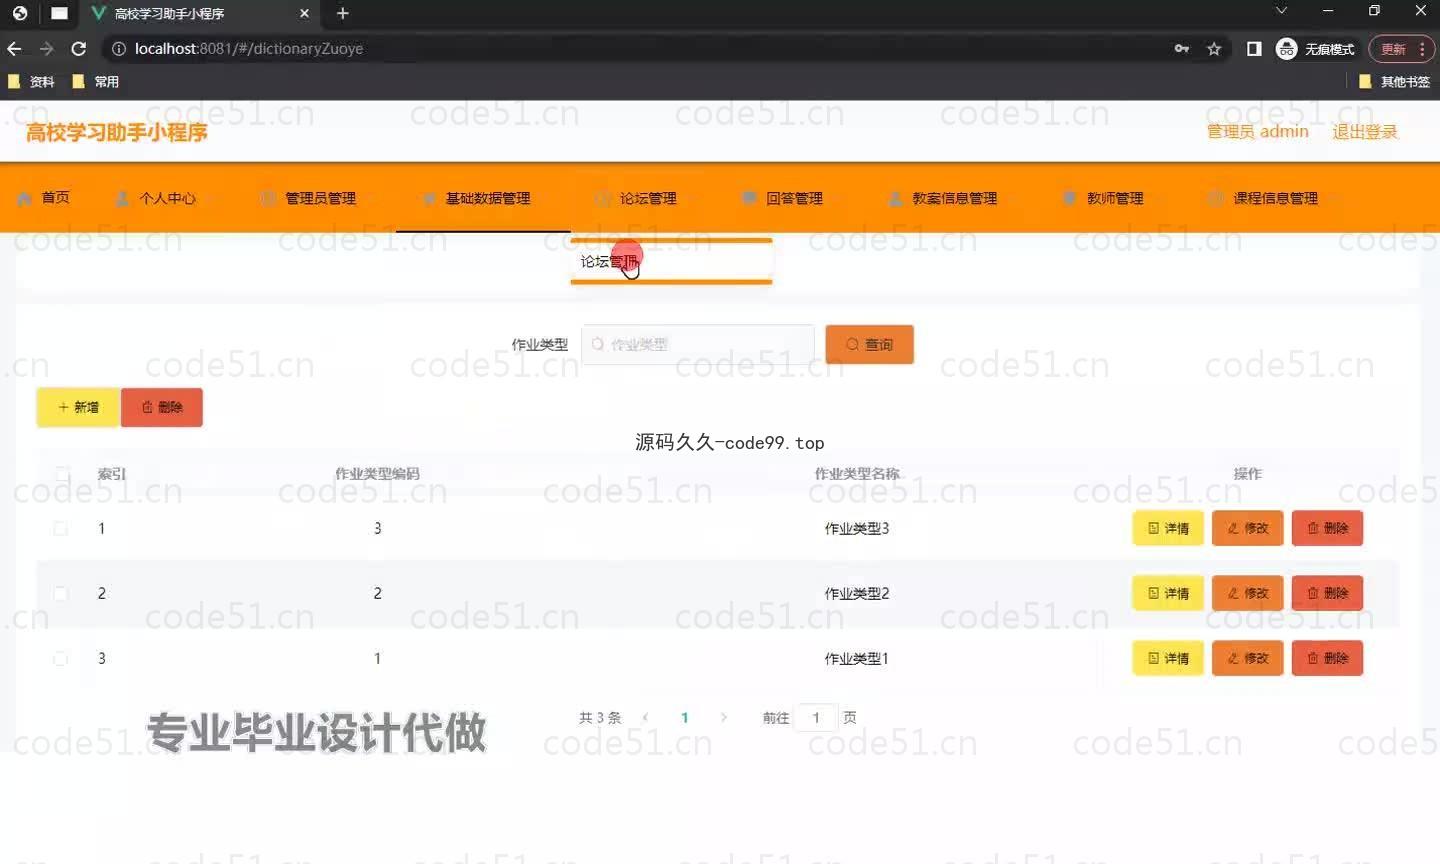Click 删除 for 作业类型2

click(1327, 593)
